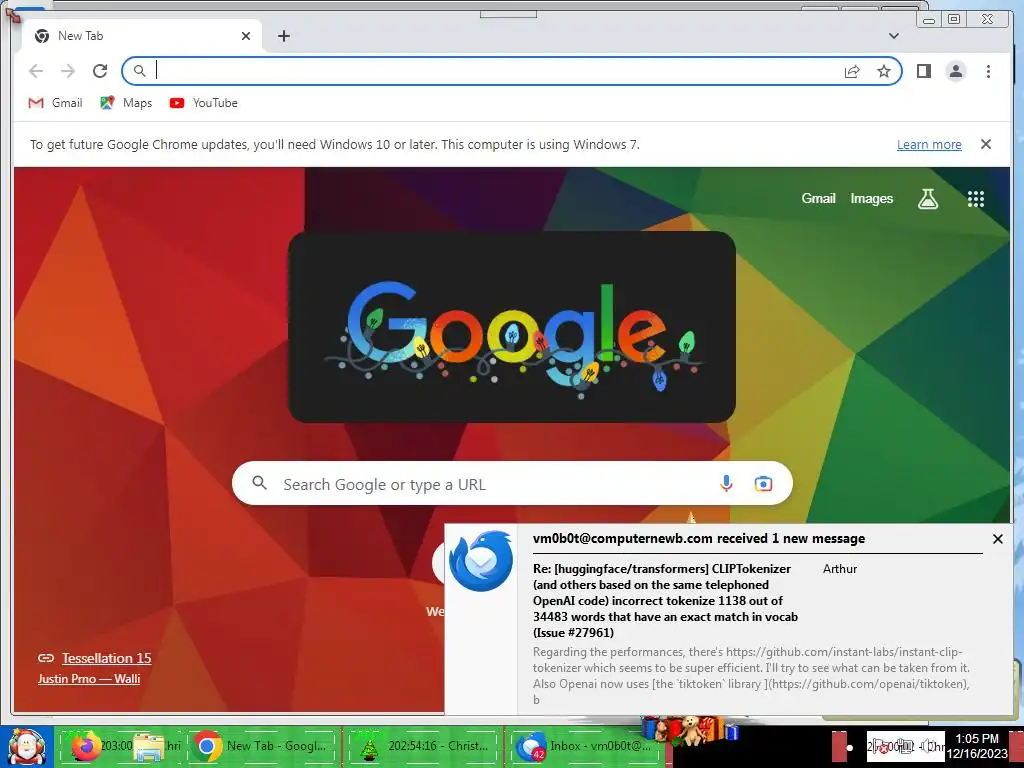Dismiss the Windows 7 update infobar
The width and height of the screenshot is (1024, 768).
click(986, 144)
